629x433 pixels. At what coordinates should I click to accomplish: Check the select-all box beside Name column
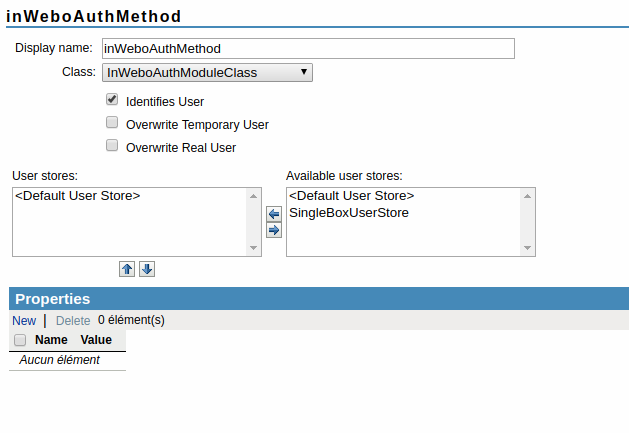tap(20, 340)
